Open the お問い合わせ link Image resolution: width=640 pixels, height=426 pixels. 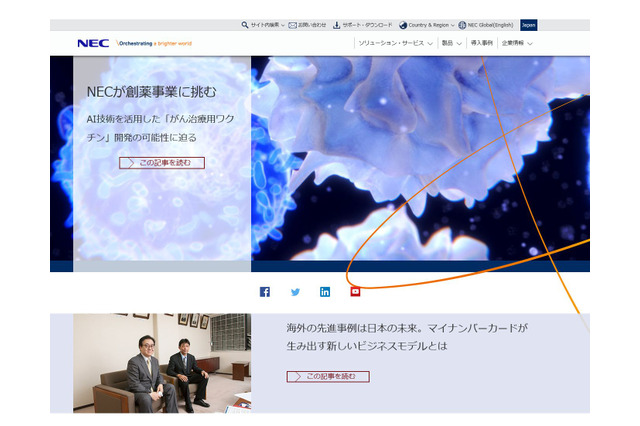click(312, 25)
